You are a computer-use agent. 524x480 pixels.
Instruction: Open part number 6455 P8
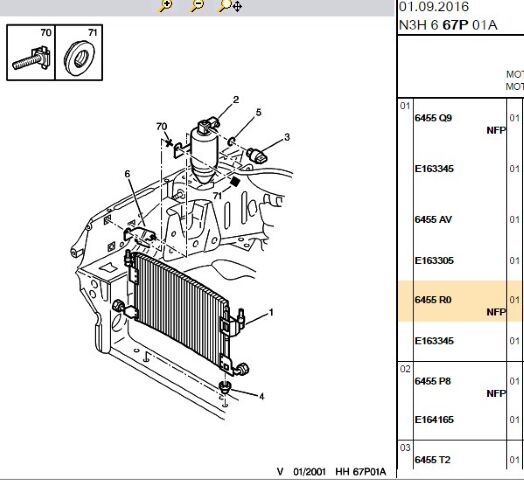433,381
